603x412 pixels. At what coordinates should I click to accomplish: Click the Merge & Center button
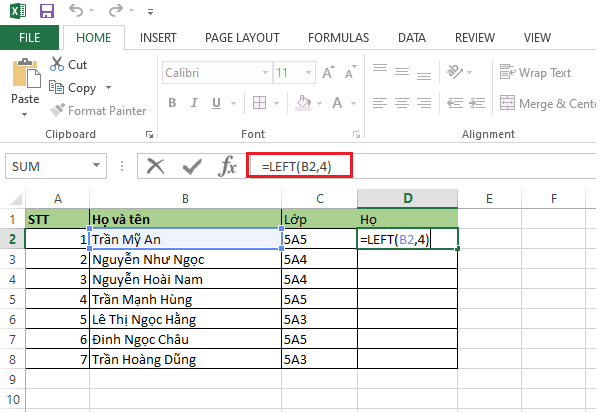548,103
